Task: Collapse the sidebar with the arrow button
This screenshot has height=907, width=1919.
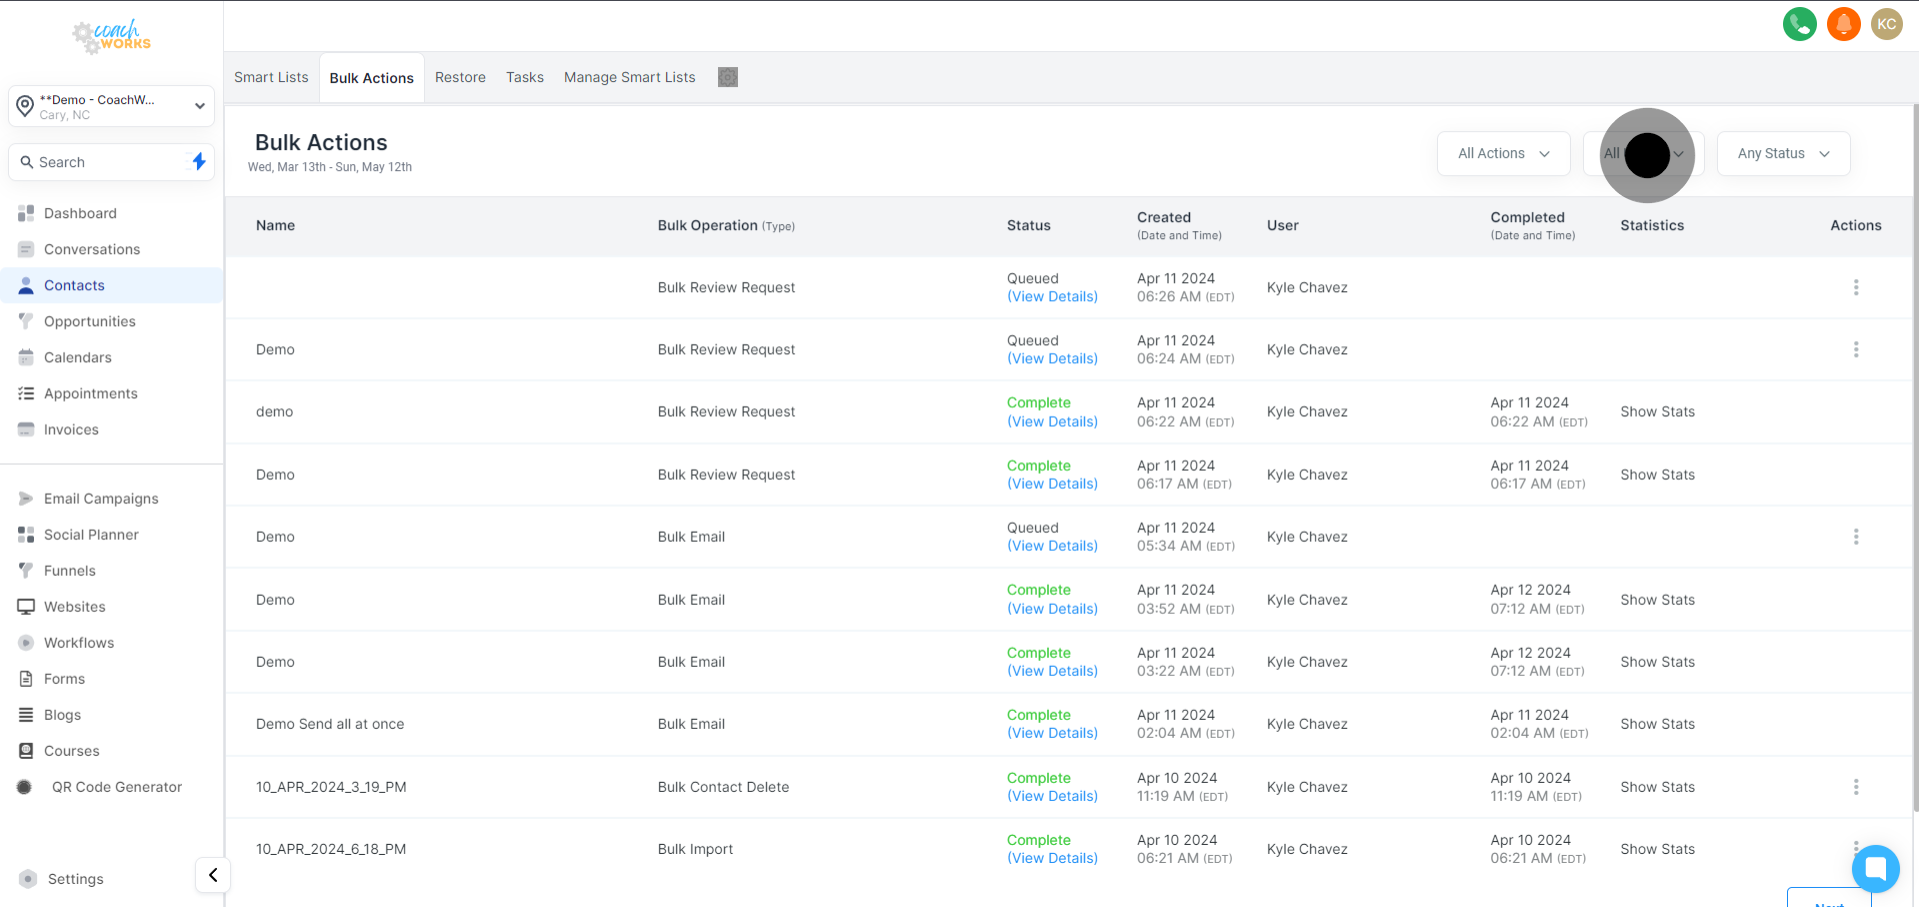Action: point(213,875)
